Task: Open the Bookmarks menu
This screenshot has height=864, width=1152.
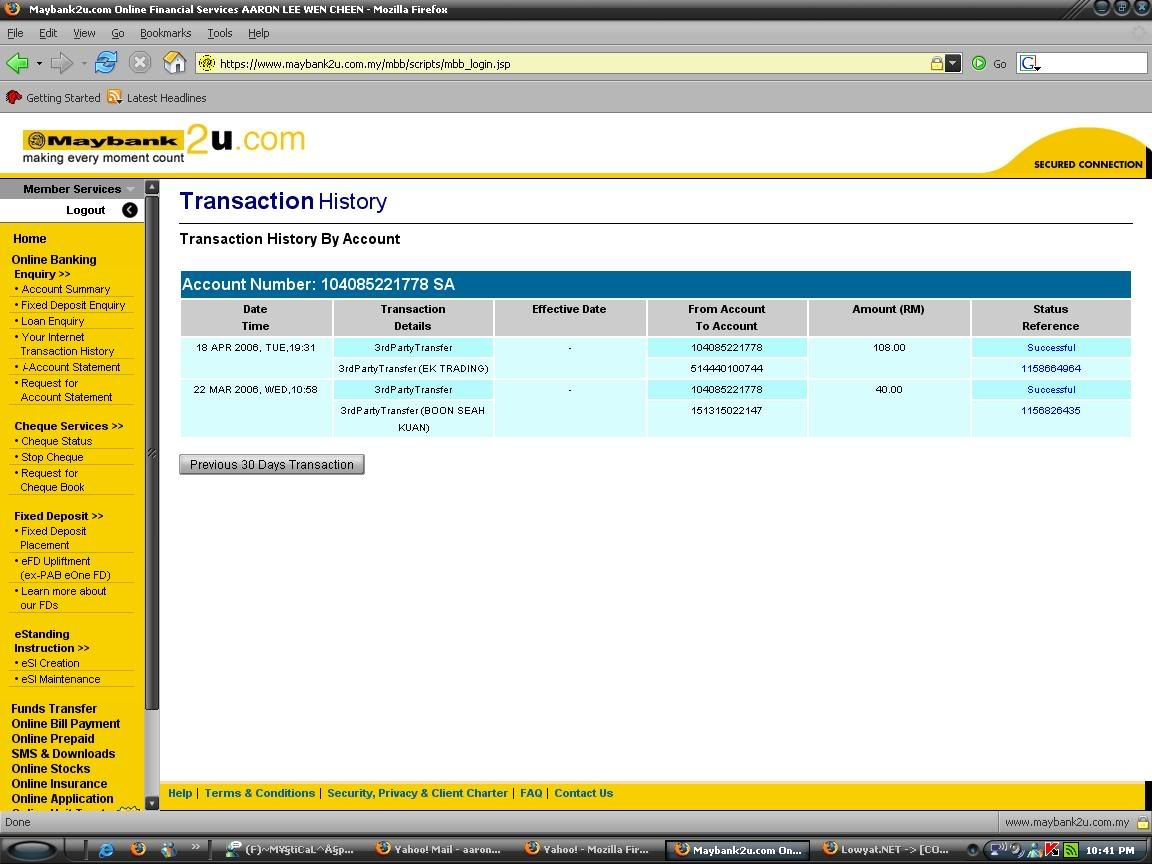Action: pos(165,33)
